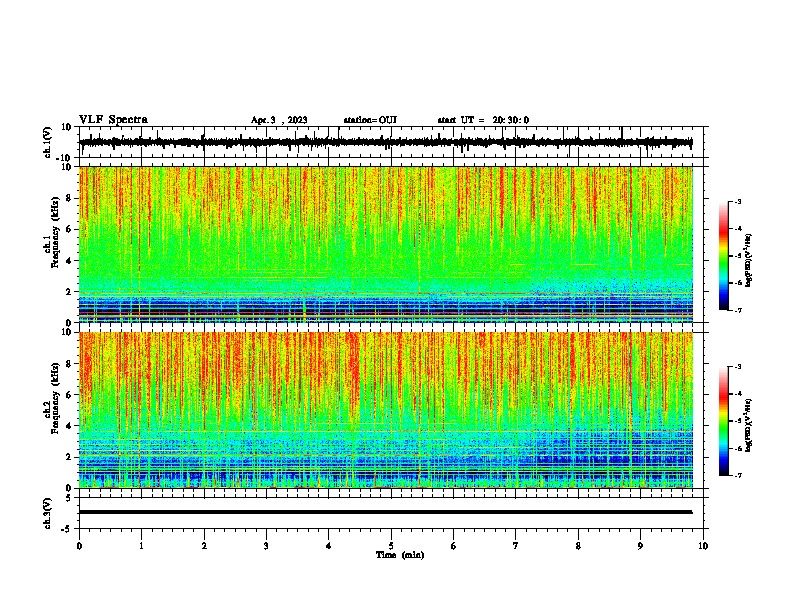The width and height of the screenshot is (792, 612).
Task: Click the '4' kHz tick of ch.2 spectrogram
Action: (69, 426)
